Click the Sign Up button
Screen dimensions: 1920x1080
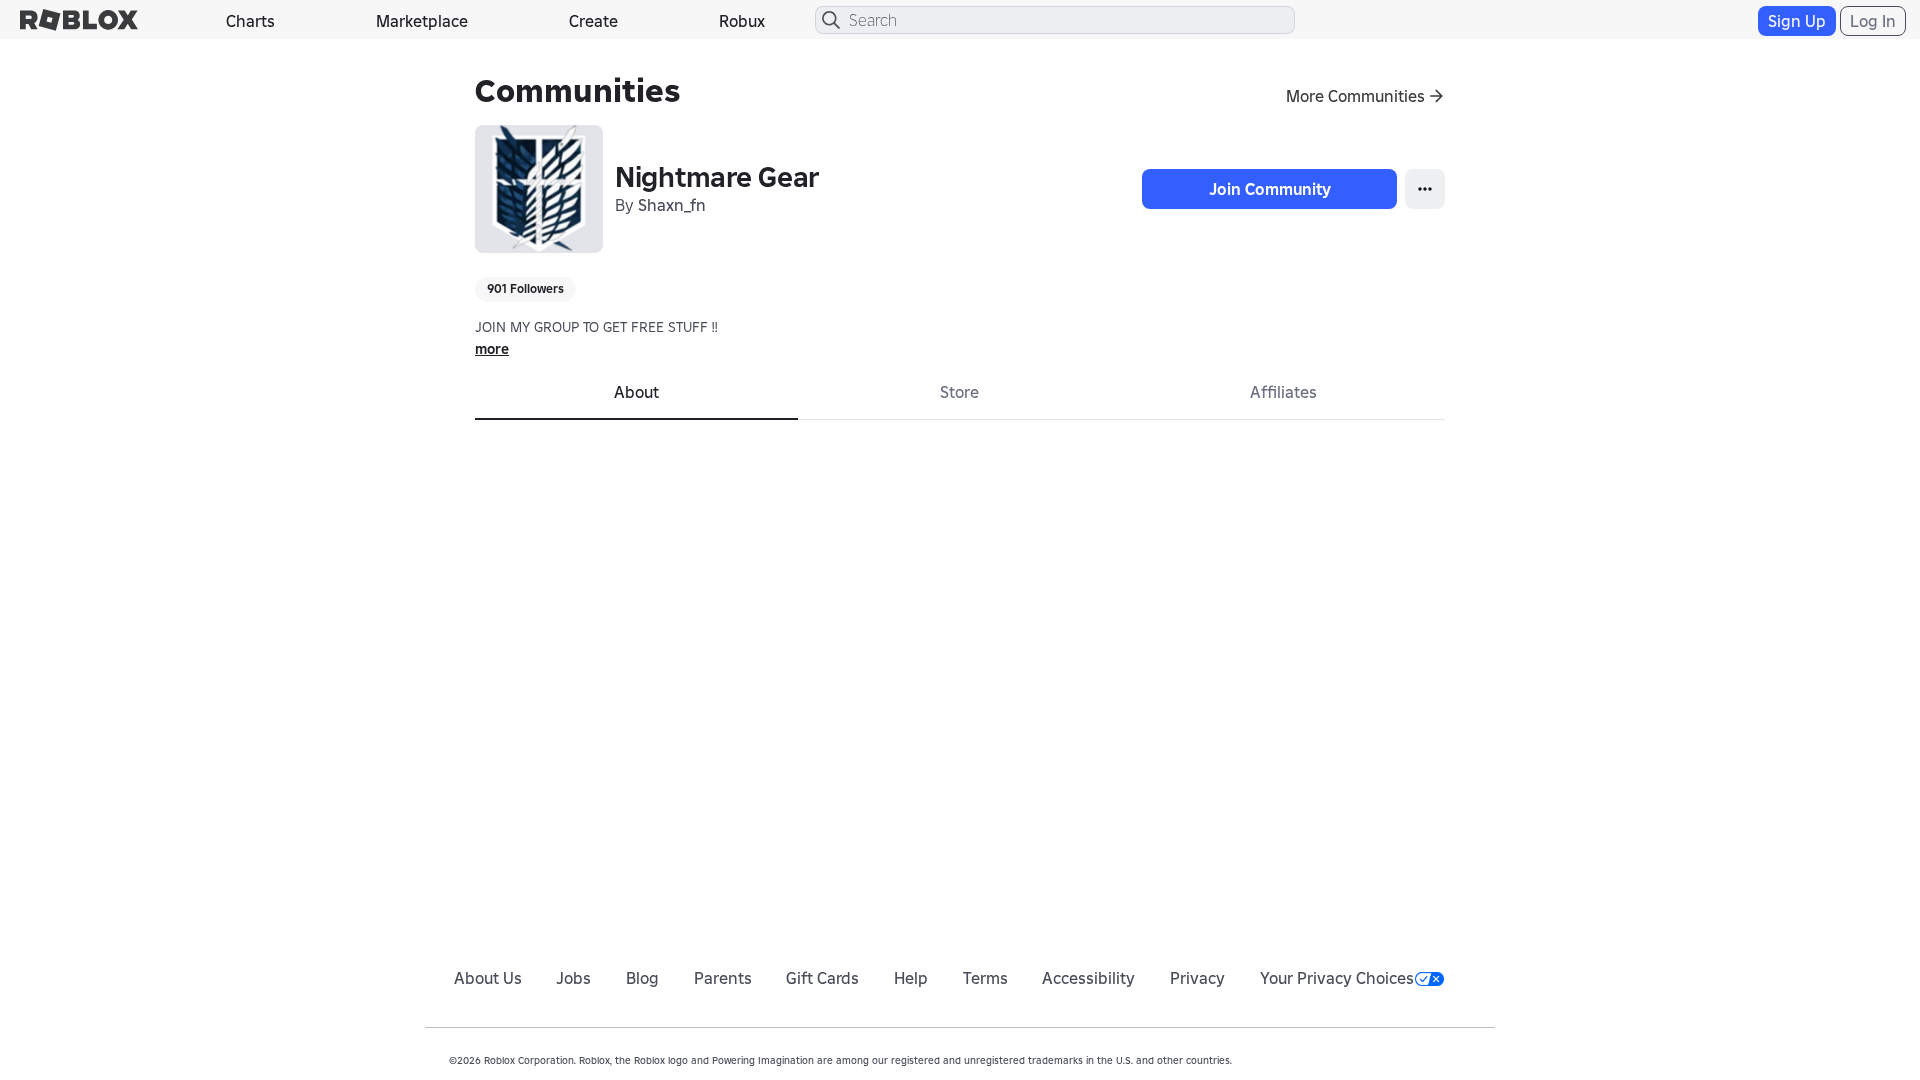[1796, 21]
